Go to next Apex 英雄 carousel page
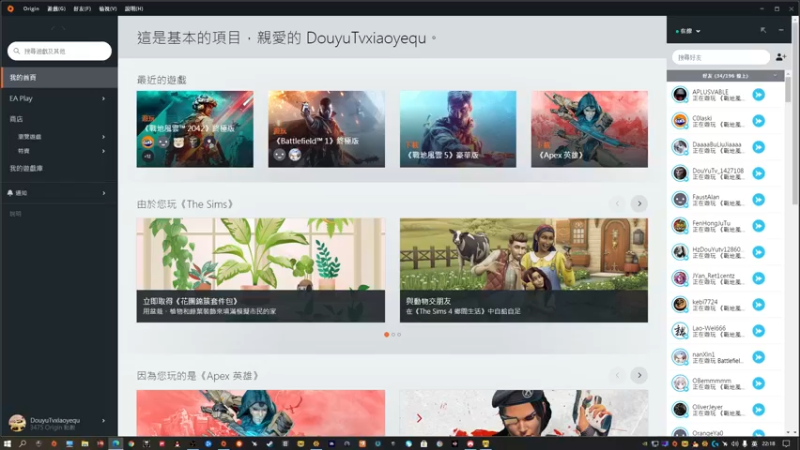This screenshot has height=450, width=800. (x=639, y=376)
